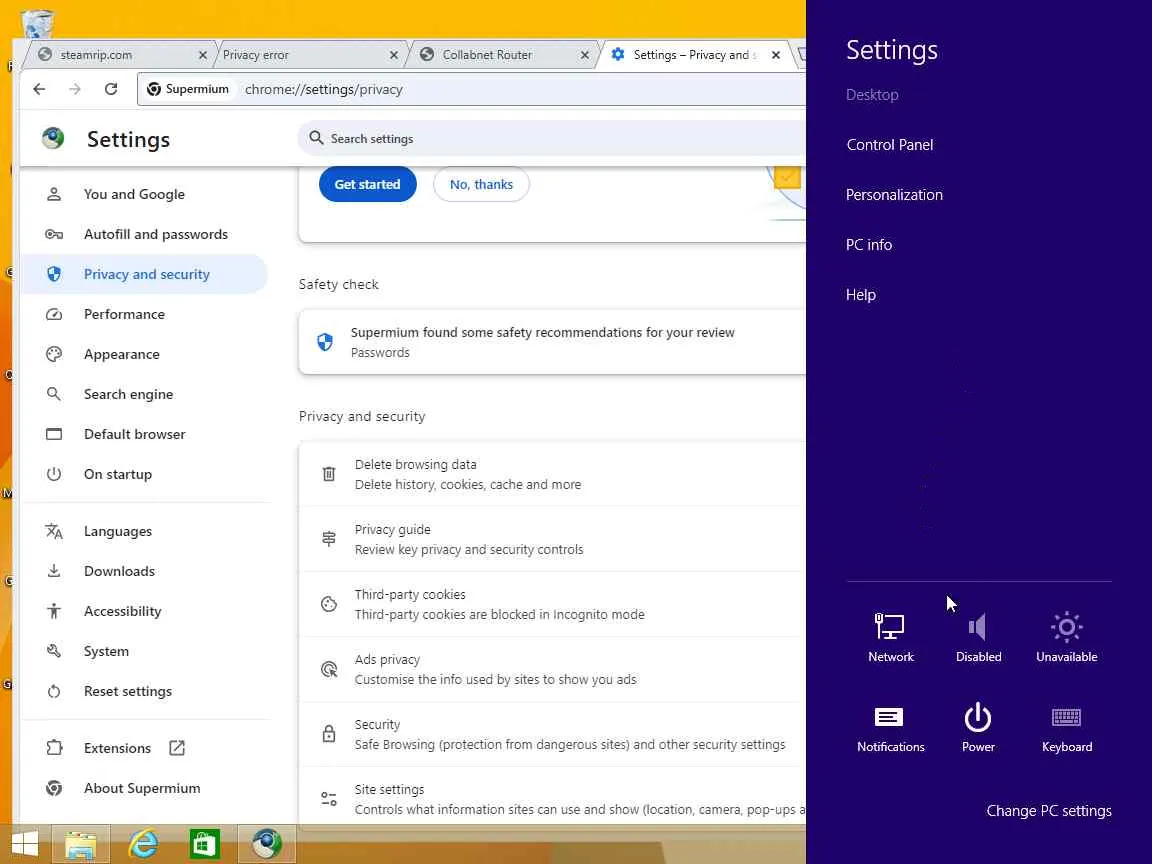Open the Privacy guide row
Screen dimensions: 1152x864
click(x=552, y=539)
